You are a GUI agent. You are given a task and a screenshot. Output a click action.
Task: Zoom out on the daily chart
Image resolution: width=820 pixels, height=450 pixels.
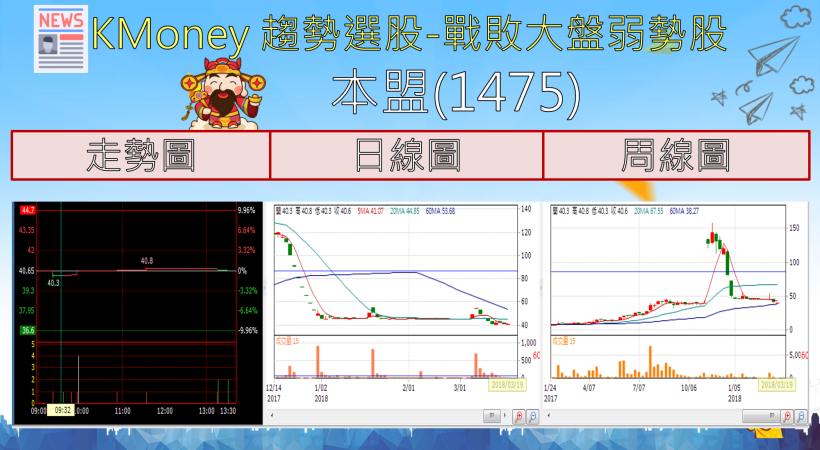[x=532, y=417]
